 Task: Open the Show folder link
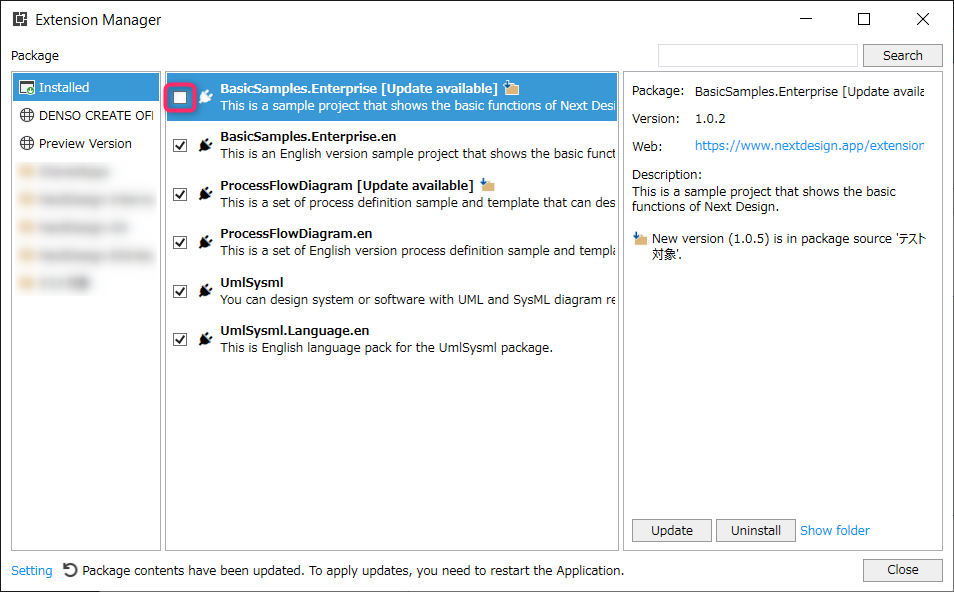click(x=835, y=530)
